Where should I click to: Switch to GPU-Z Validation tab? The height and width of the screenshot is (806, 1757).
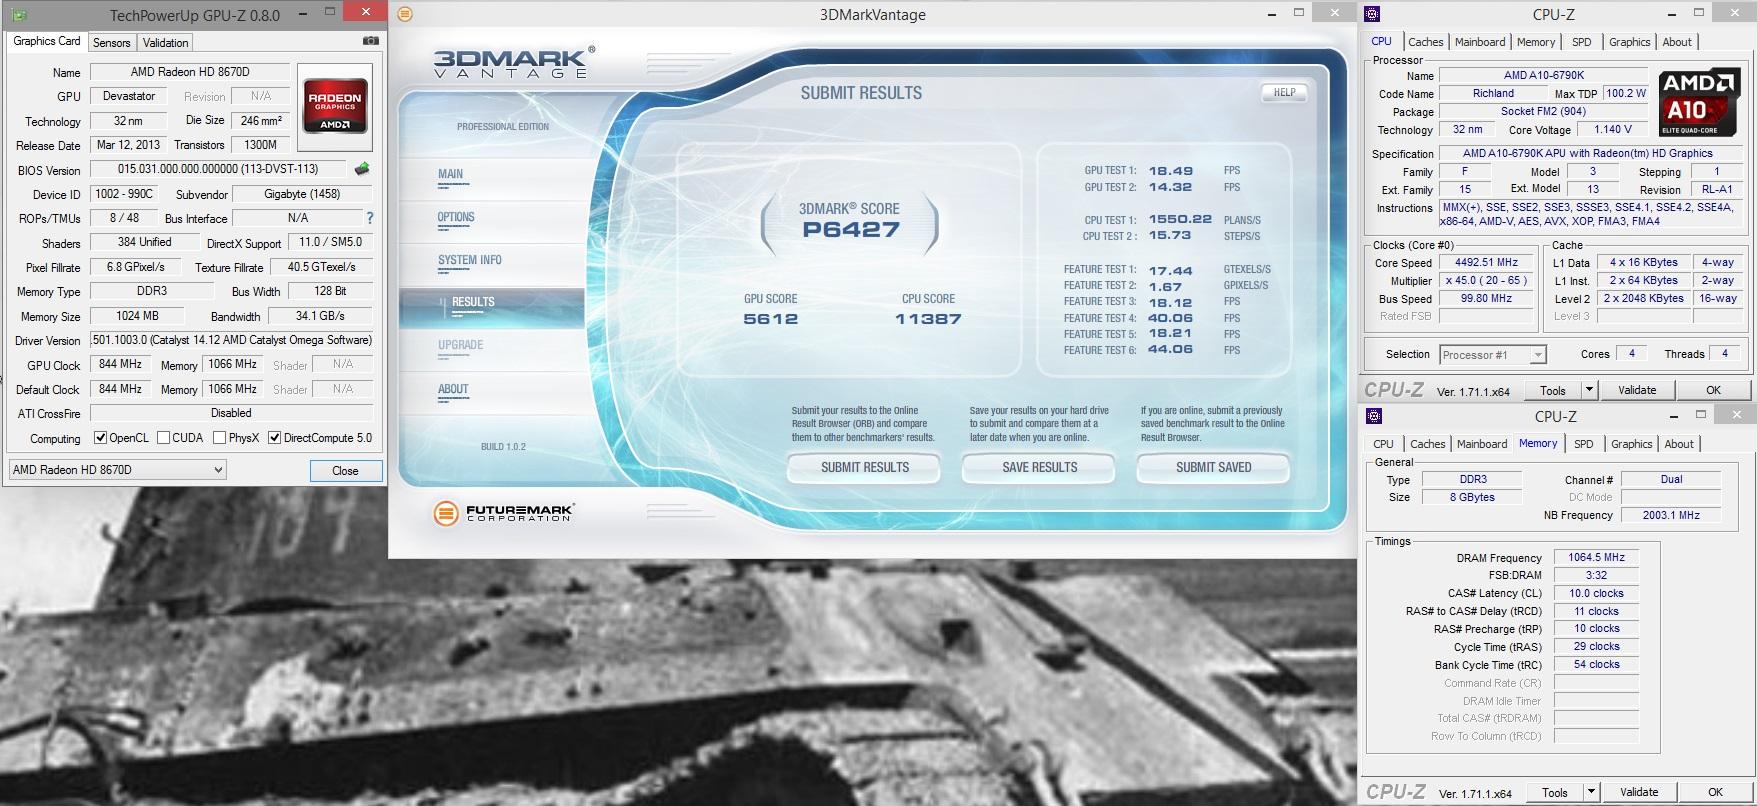click(x=166, y=43)
